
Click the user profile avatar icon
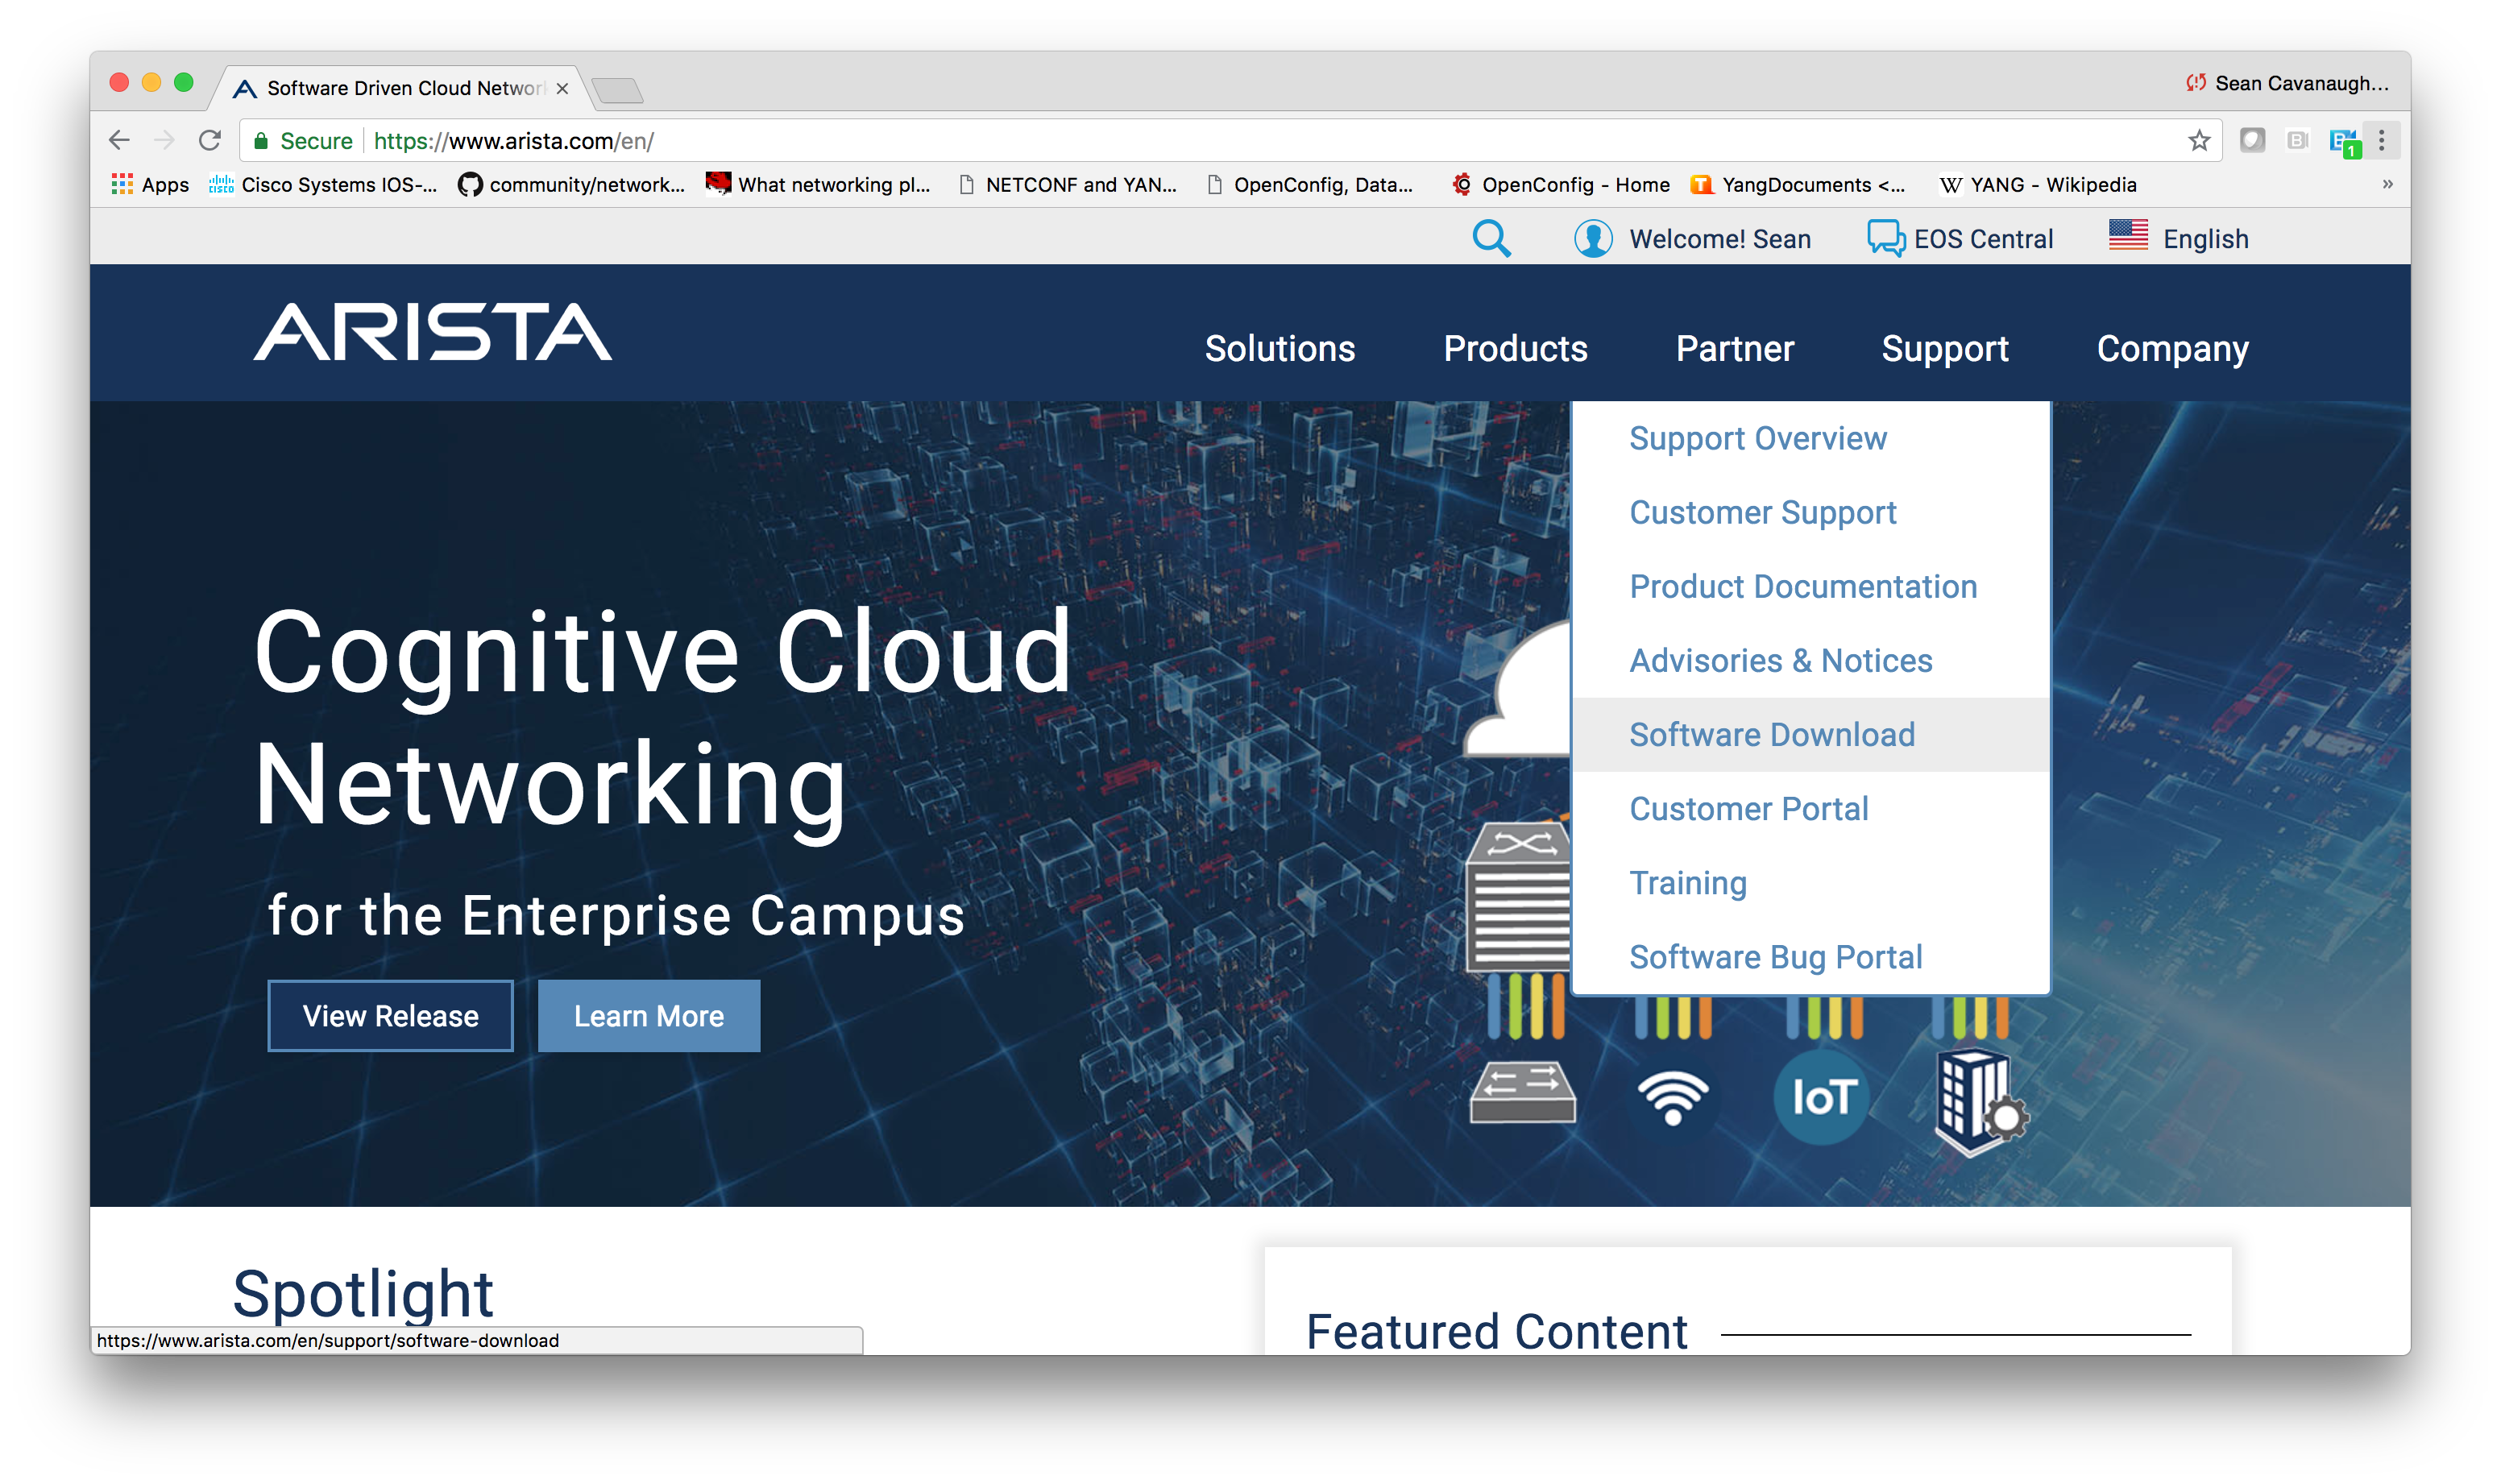tap(1592, 238)
